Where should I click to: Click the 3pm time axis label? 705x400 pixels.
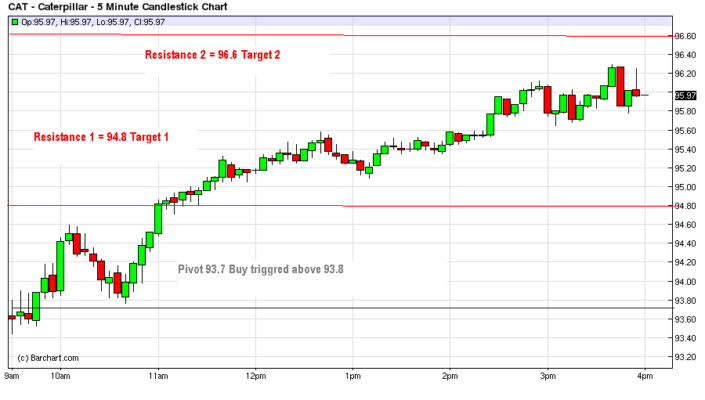548,376
